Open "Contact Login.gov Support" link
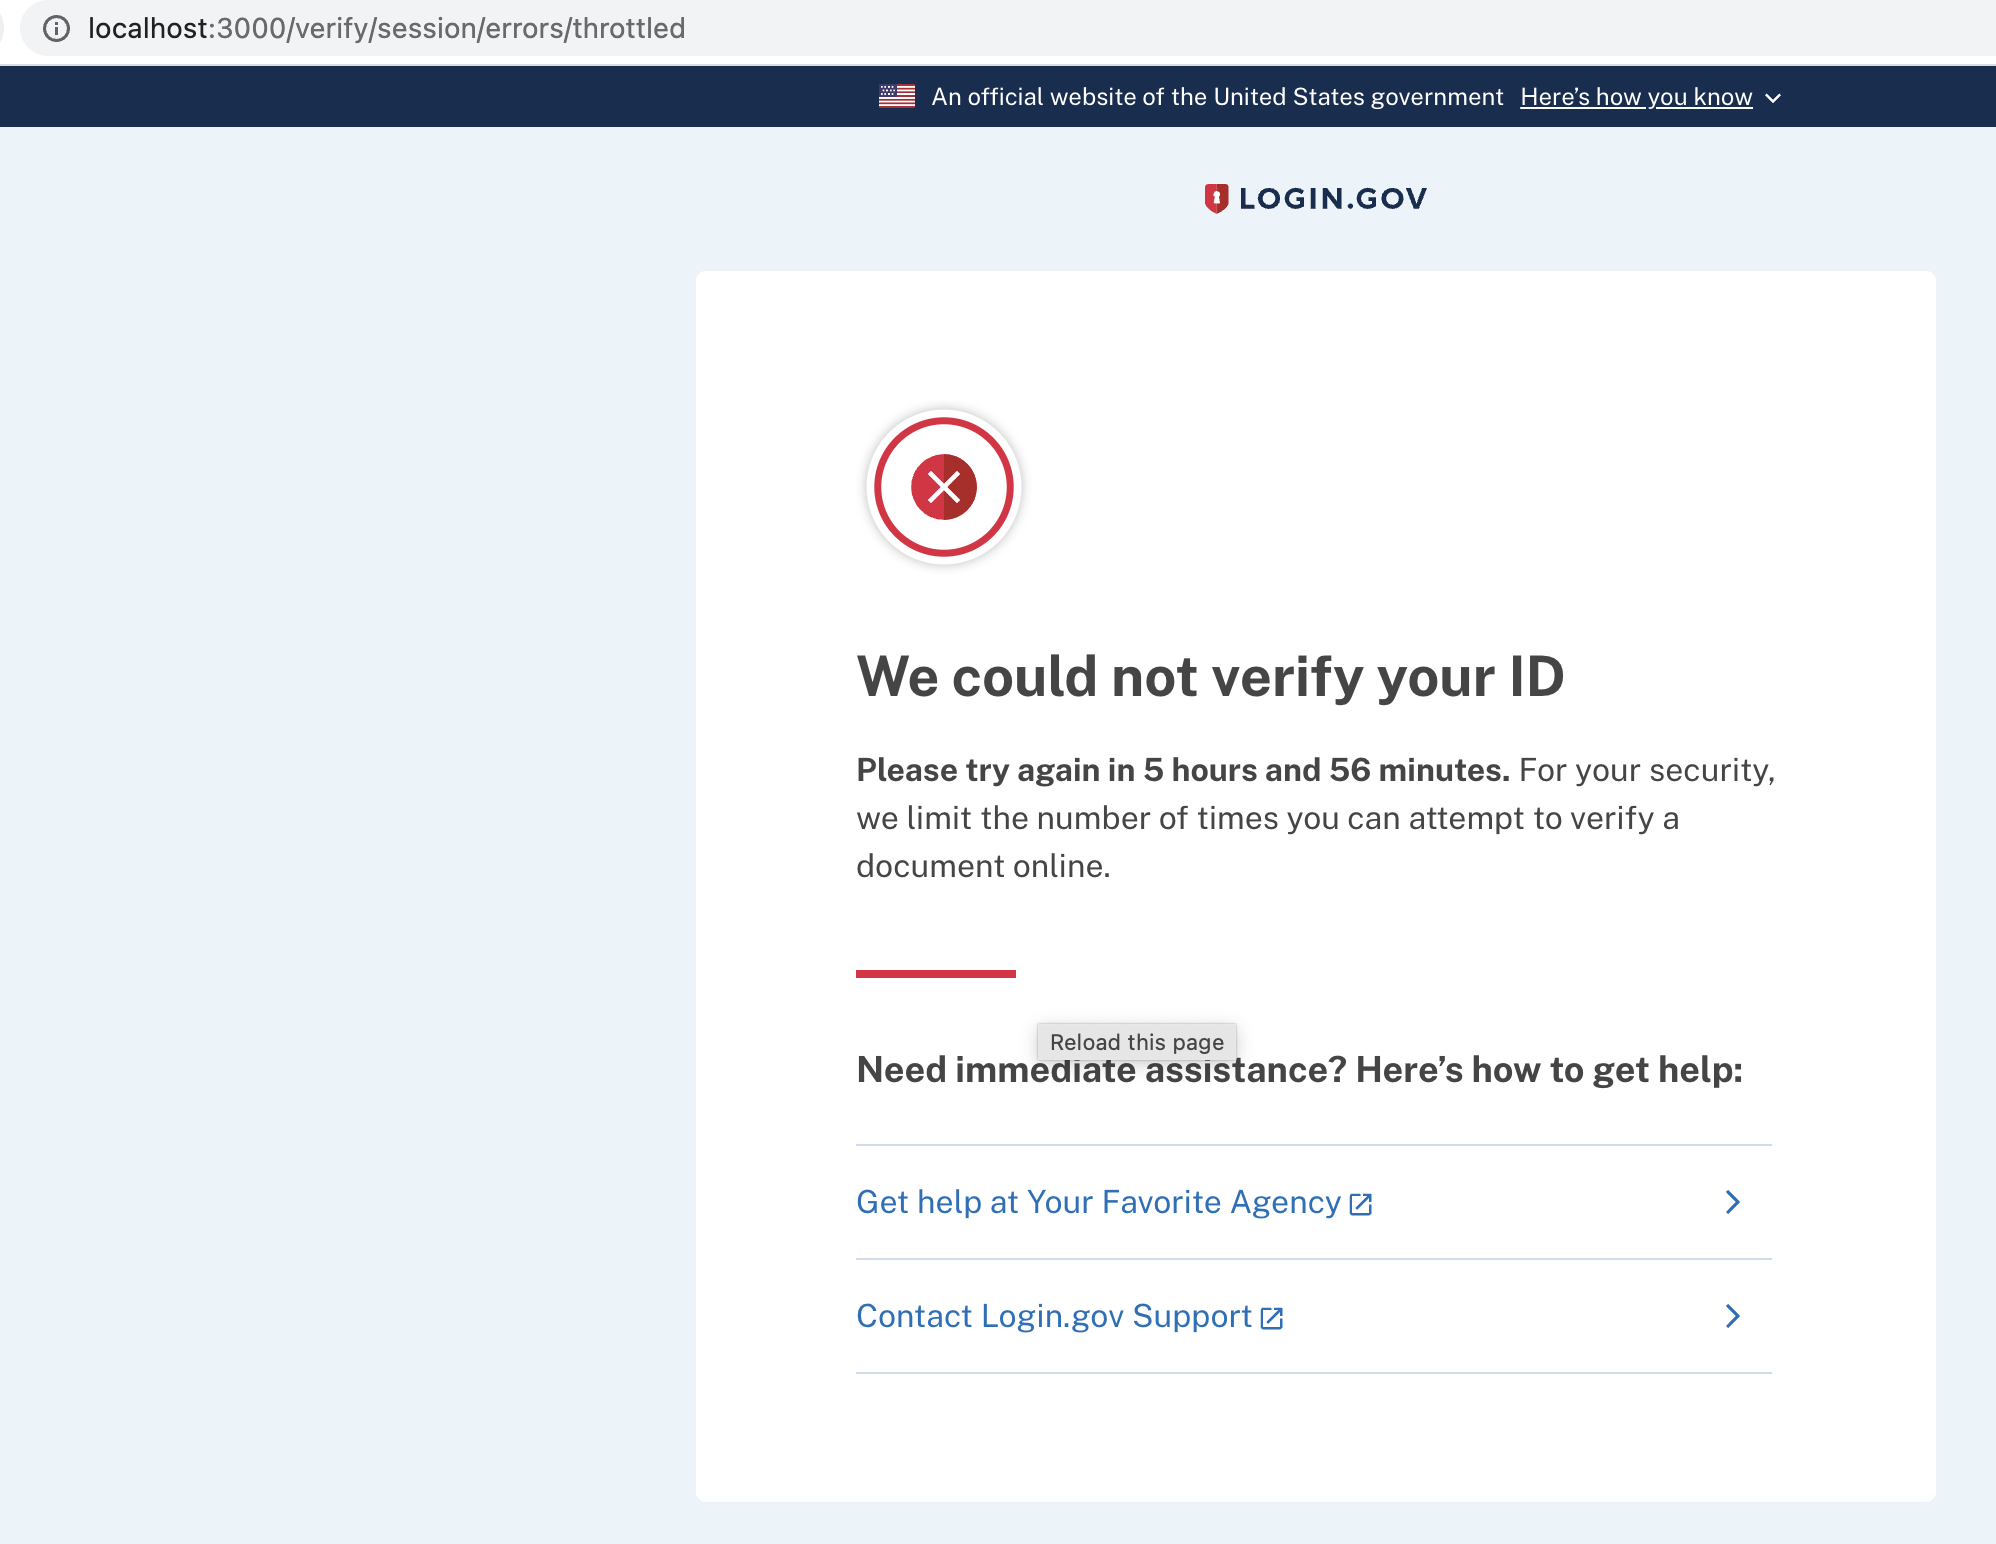 [x=1053, y=1316]
